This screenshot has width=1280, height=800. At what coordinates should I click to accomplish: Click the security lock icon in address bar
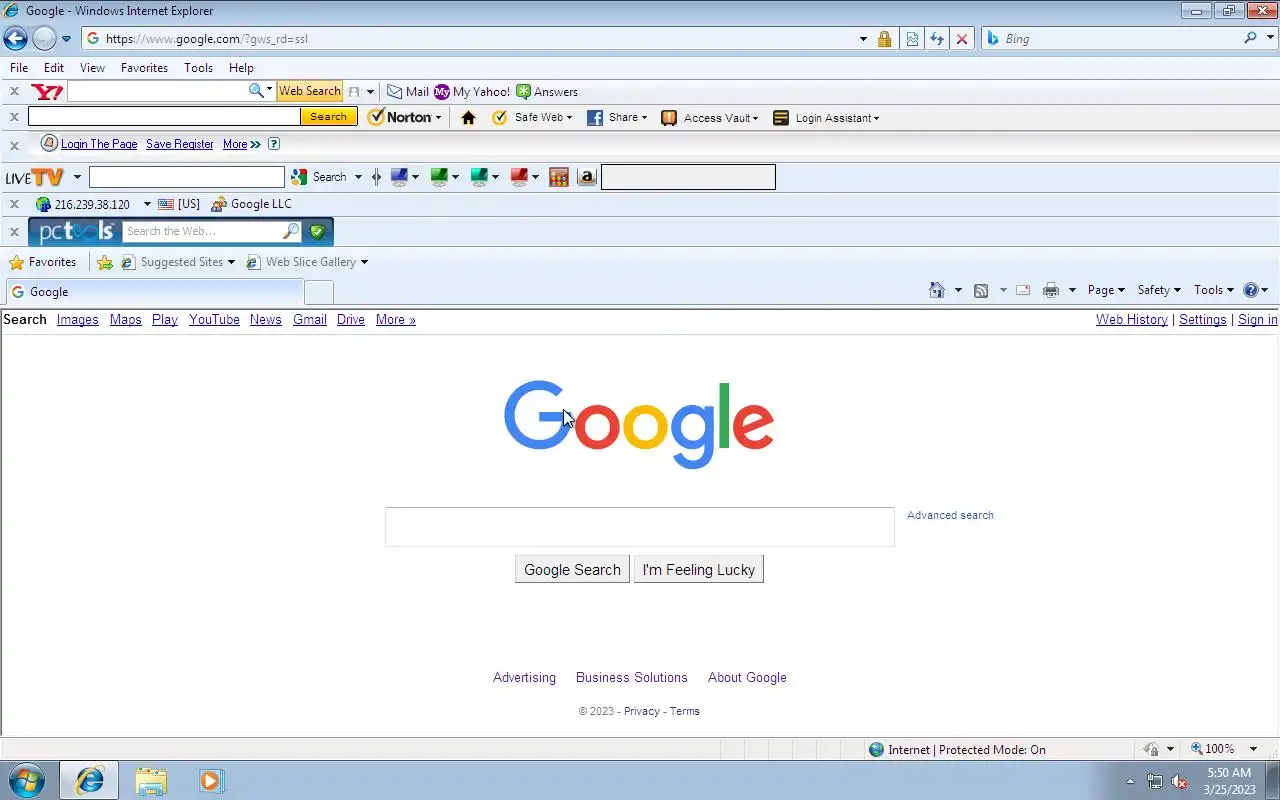[884, 39]
